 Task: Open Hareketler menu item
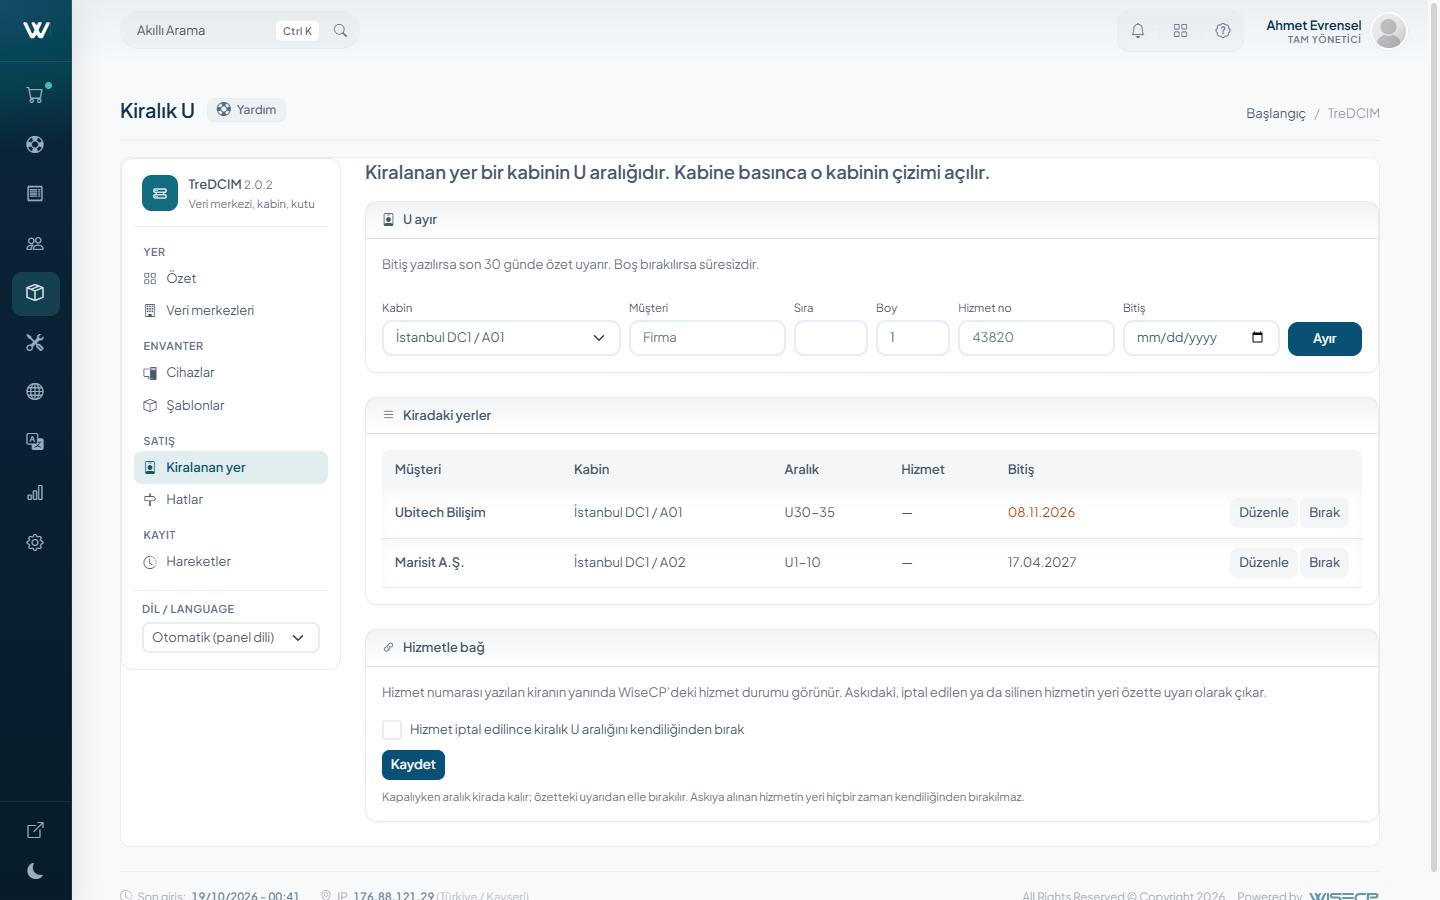231,562
